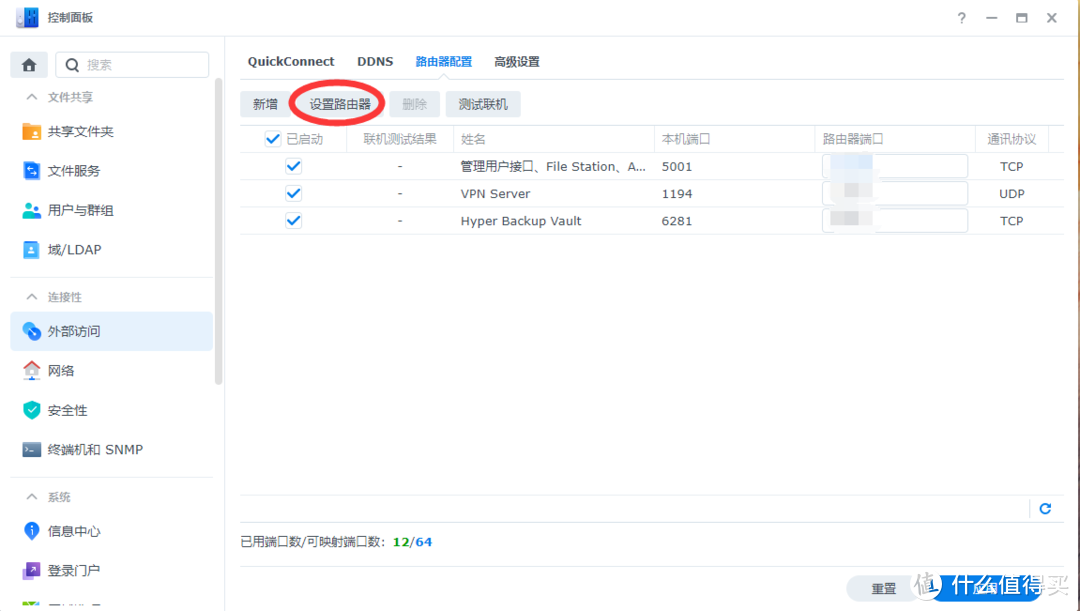The image size is (1080, 611).
Task: Select the 管理用户接口、File Station row name
Action: [x=553, y=166]
